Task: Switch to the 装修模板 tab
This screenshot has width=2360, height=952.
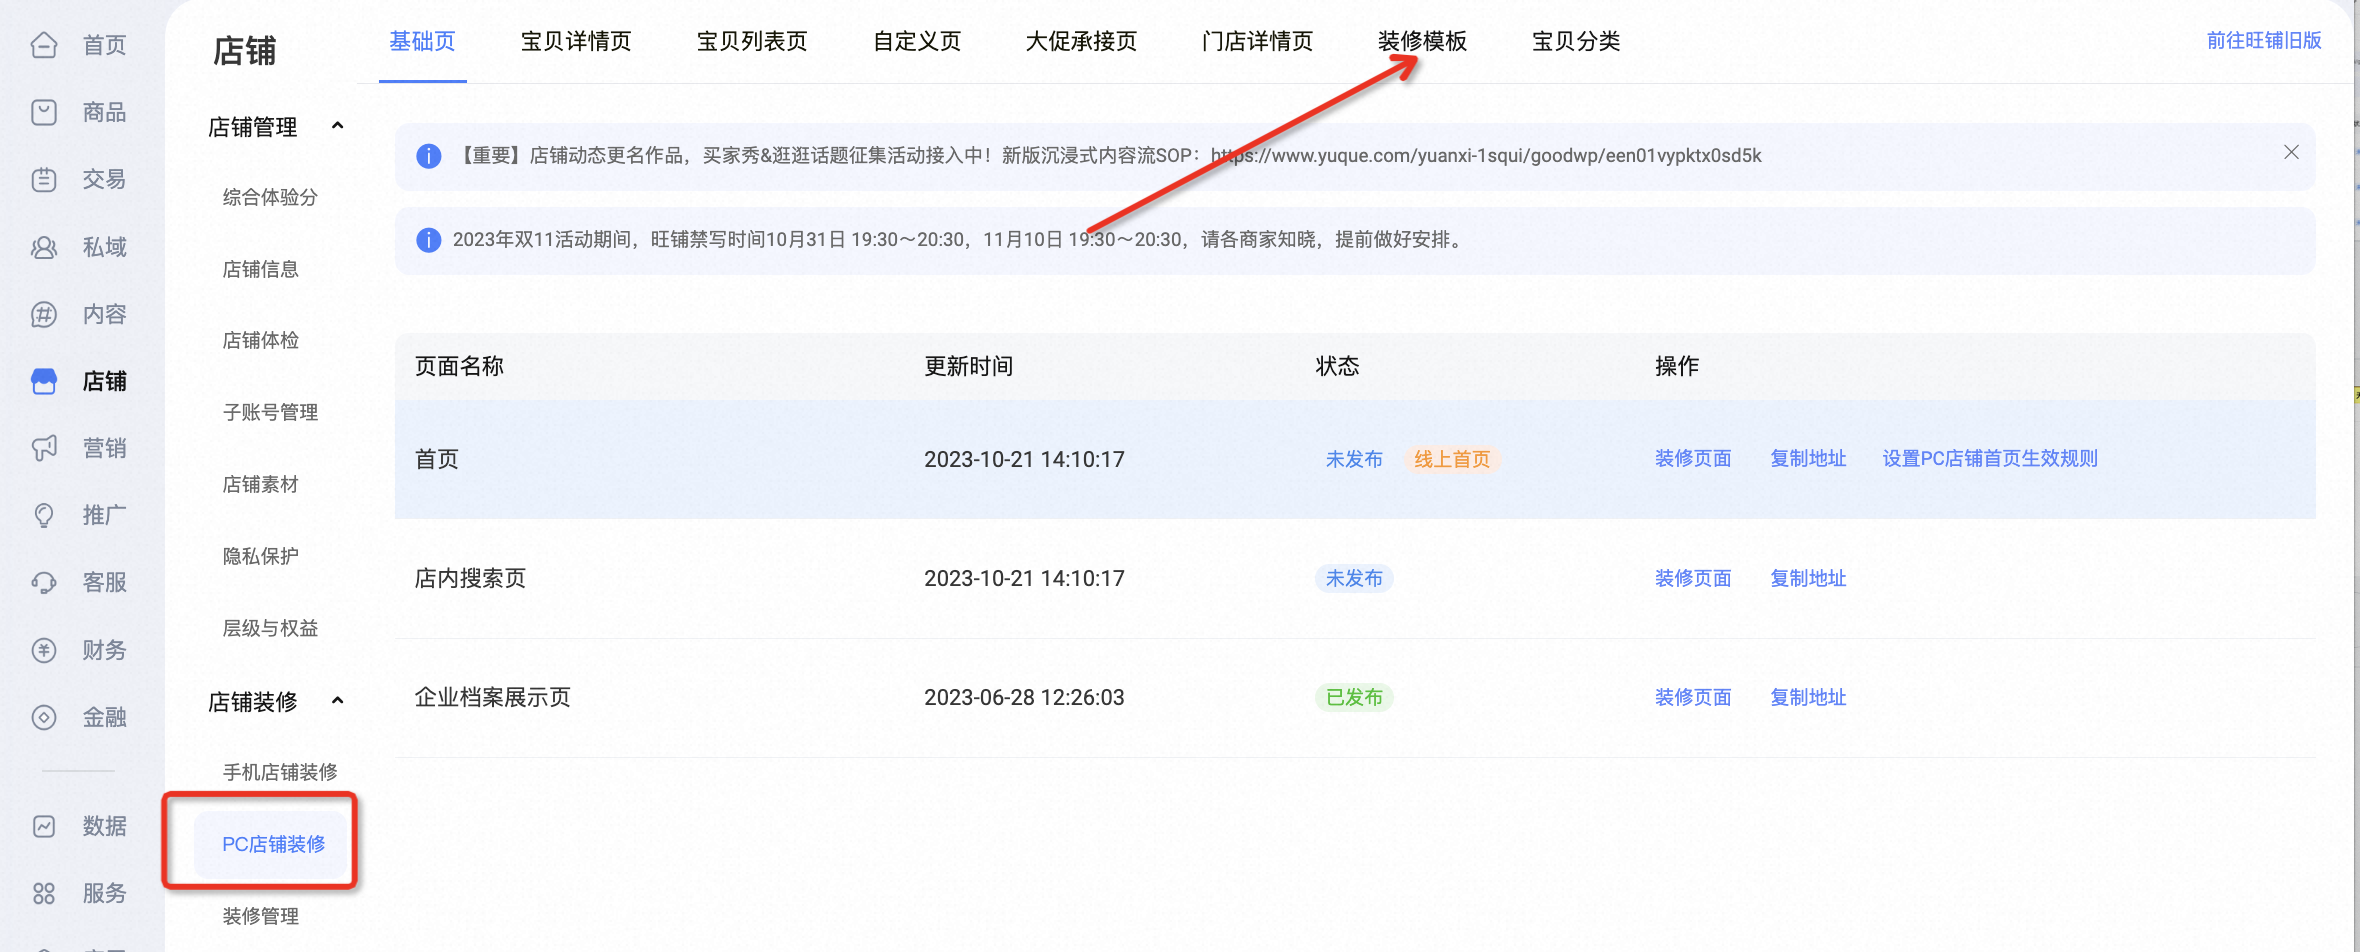Action: click(1422, 41)
